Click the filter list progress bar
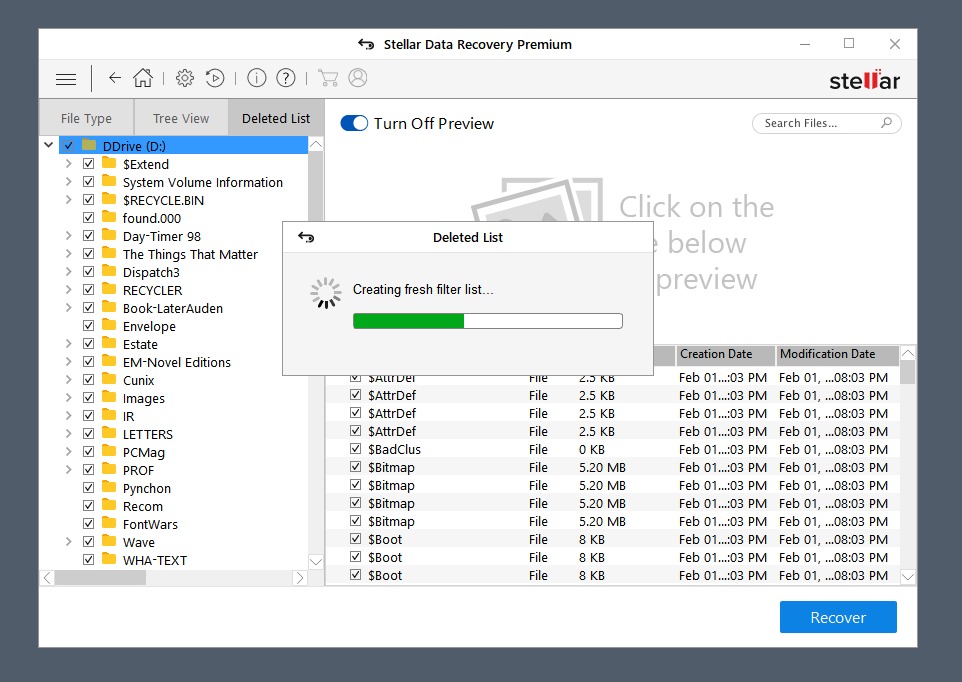Viewport: 962px width, 682px height. click(488, 320)
